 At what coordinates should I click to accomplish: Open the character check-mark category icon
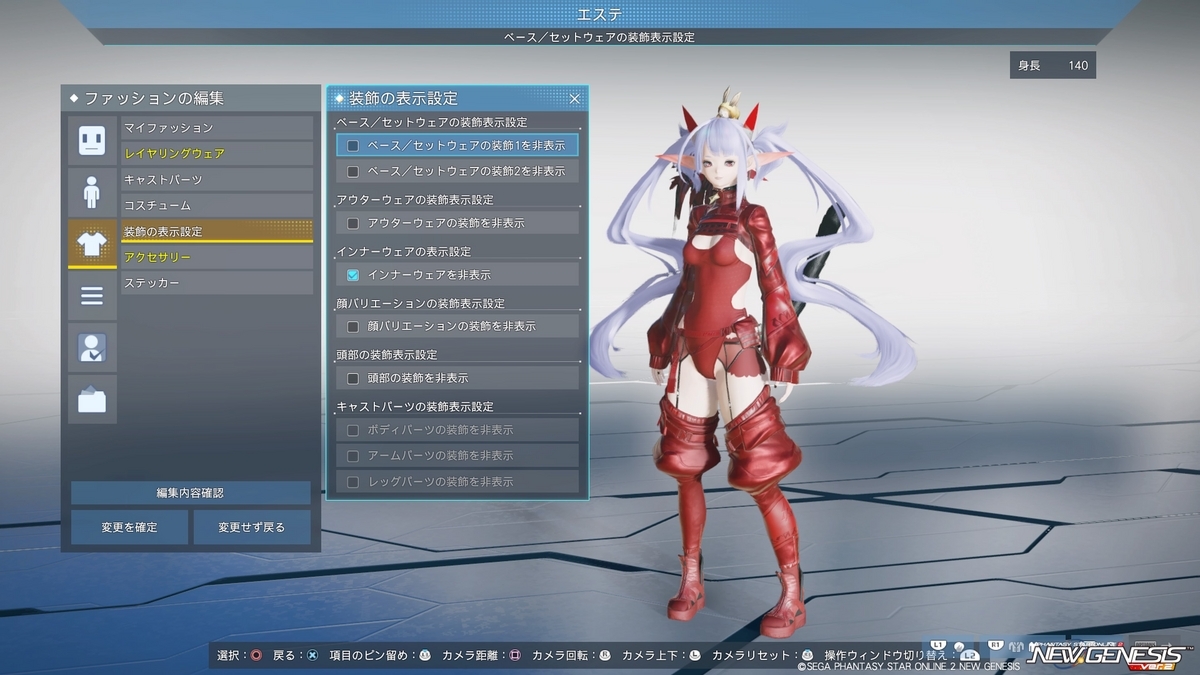click(92, 348)
